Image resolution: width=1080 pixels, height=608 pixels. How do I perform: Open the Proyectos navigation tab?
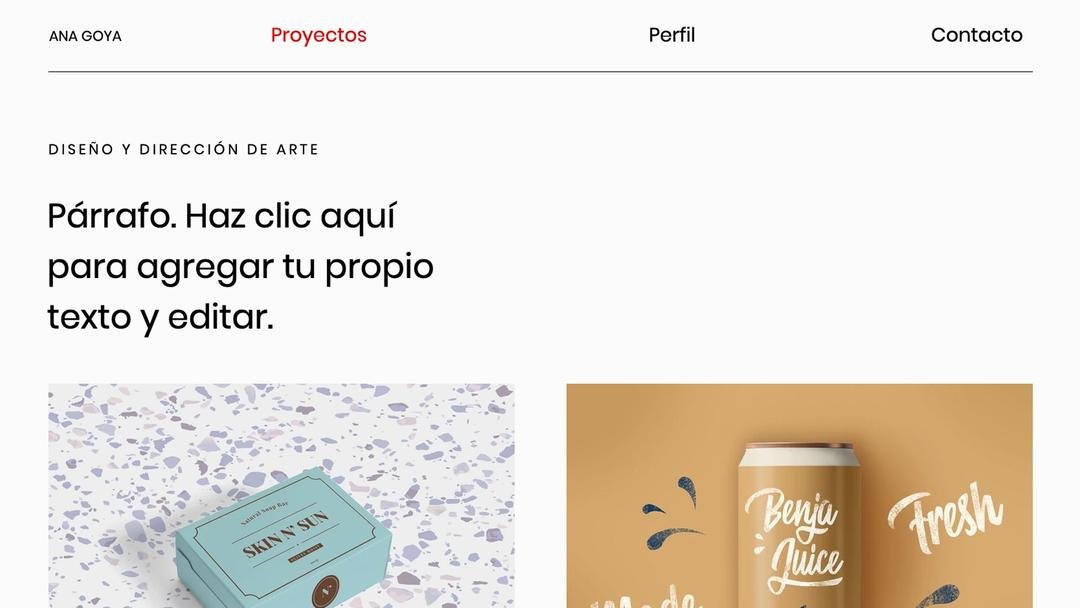click(x=318, y=35)
